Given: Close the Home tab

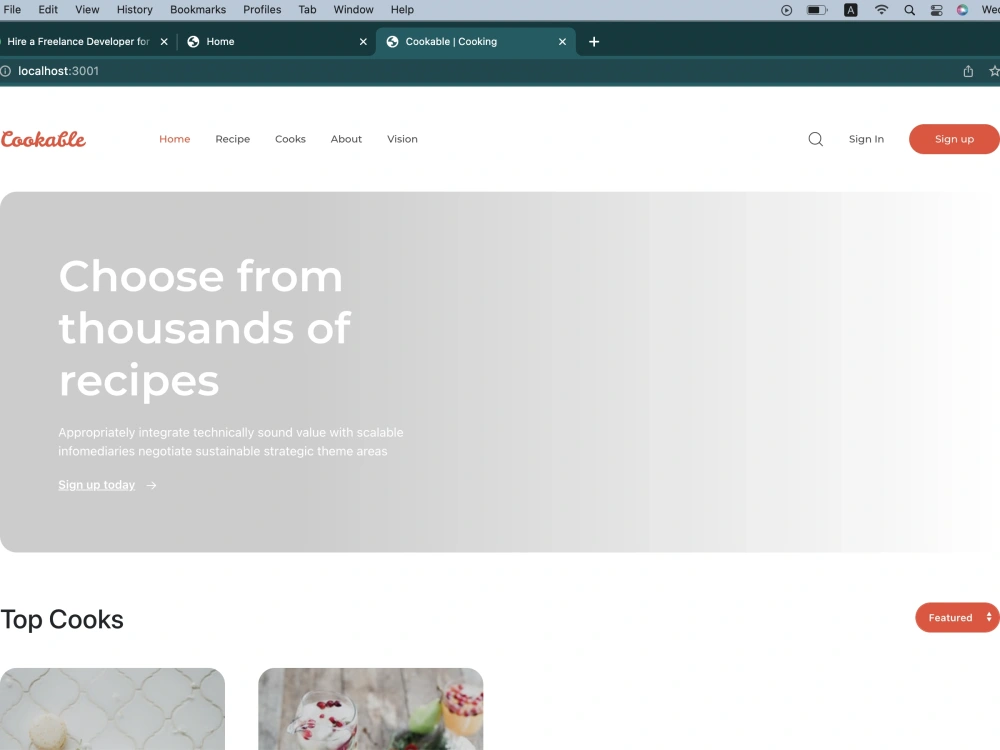Looking at the screenshot, I should coord(363,41).
